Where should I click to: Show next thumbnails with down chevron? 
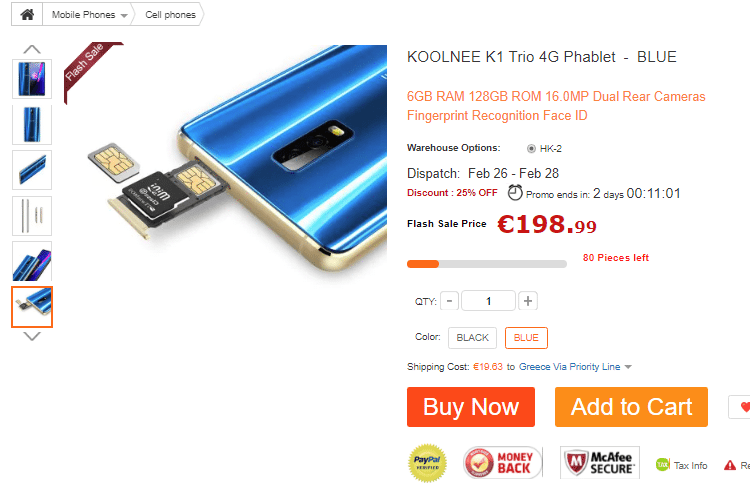[x=32, y=336]
